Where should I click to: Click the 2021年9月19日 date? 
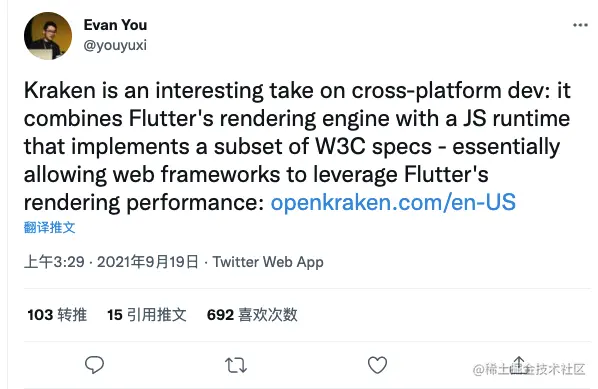(x=148, y=262)
